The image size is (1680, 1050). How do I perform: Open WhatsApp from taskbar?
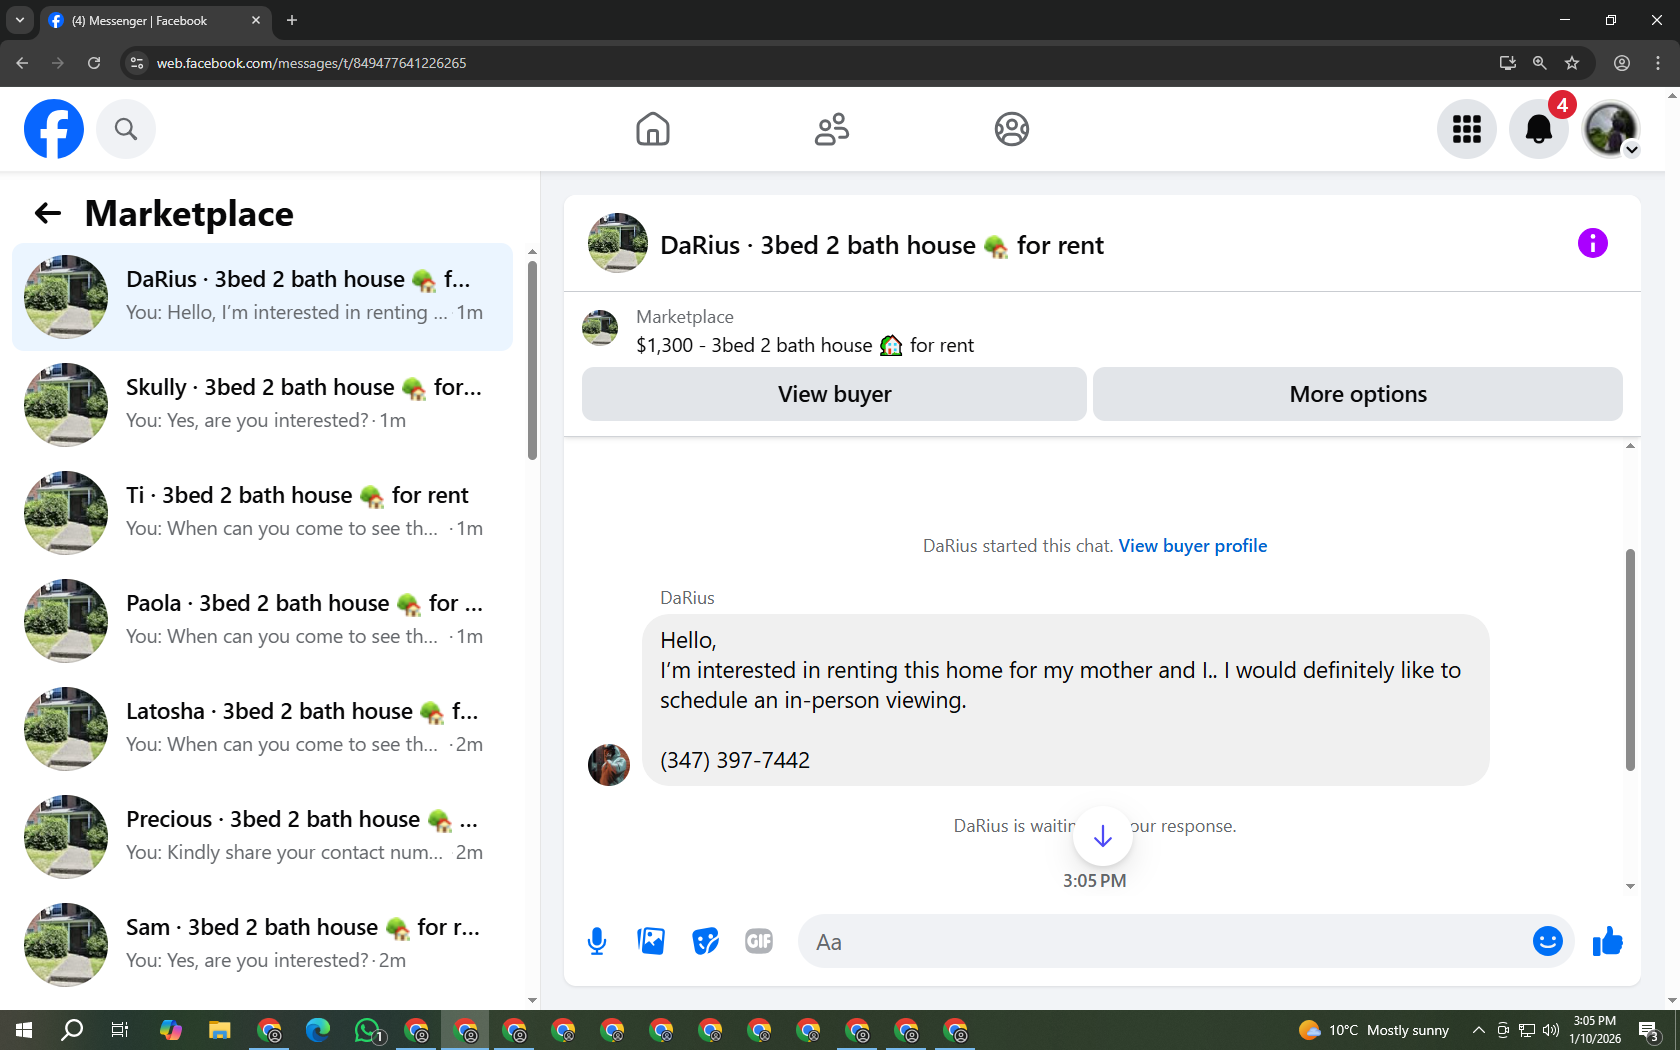pyautogui.click(x=368, y=1030)
